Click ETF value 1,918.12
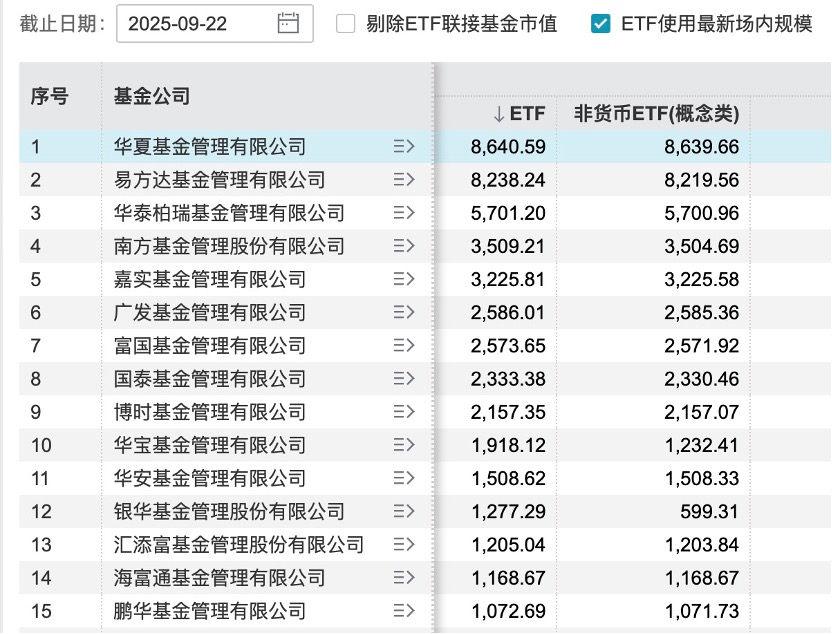The image size is (832, 634). 508,446
